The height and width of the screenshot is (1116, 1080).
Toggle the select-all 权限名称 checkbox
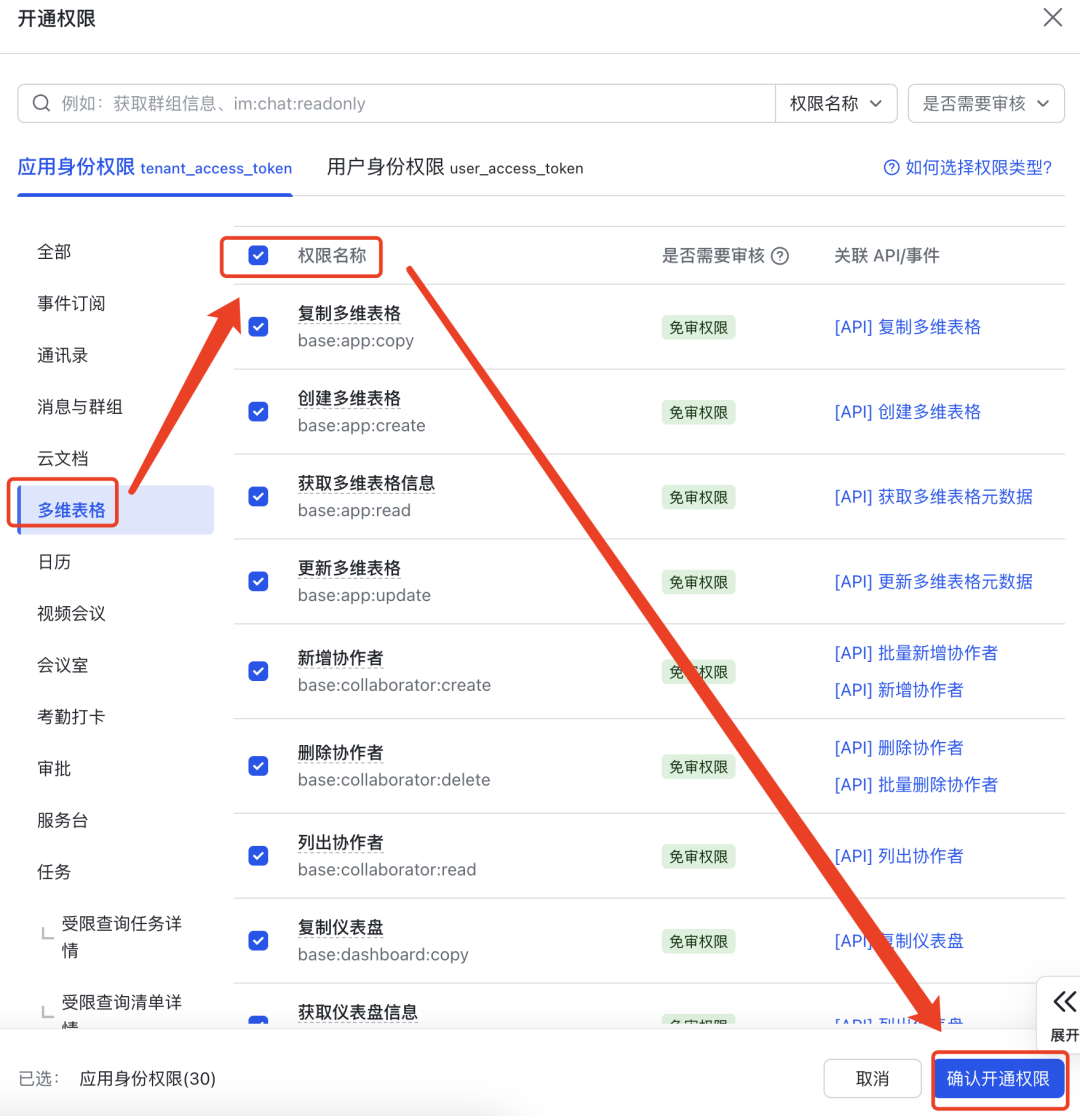click(258, 256)
